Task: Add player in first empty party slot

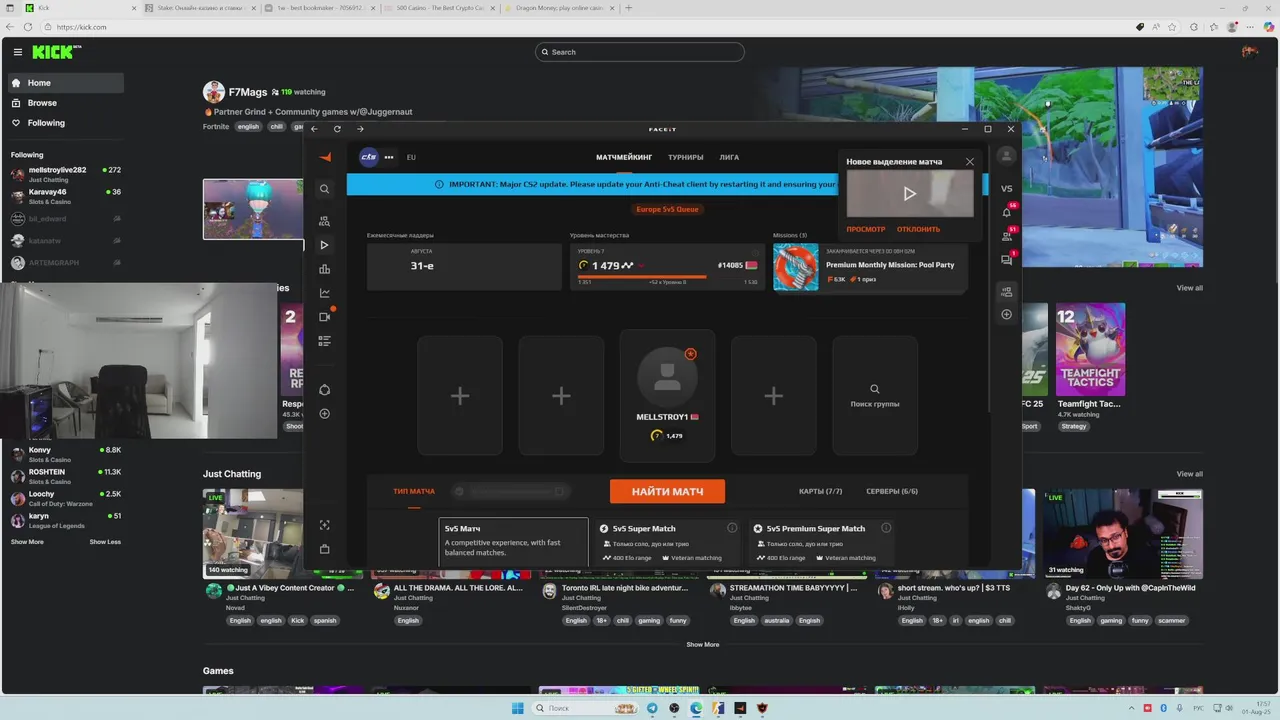Action: pos(460,396)
